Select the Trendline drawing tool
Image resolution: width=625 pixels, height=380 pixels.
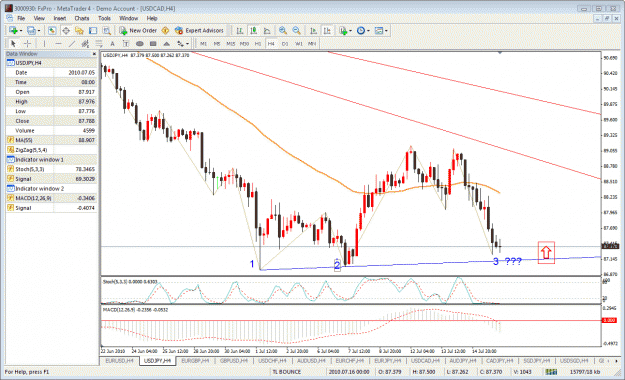[72, 43]
